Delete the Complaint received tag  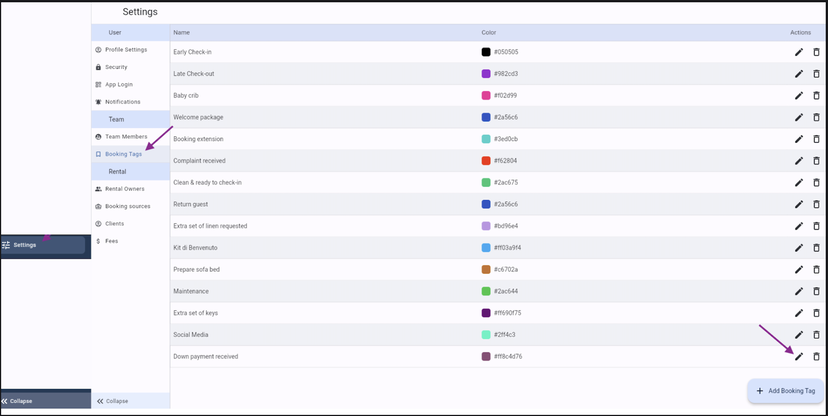tap(816, 160)
